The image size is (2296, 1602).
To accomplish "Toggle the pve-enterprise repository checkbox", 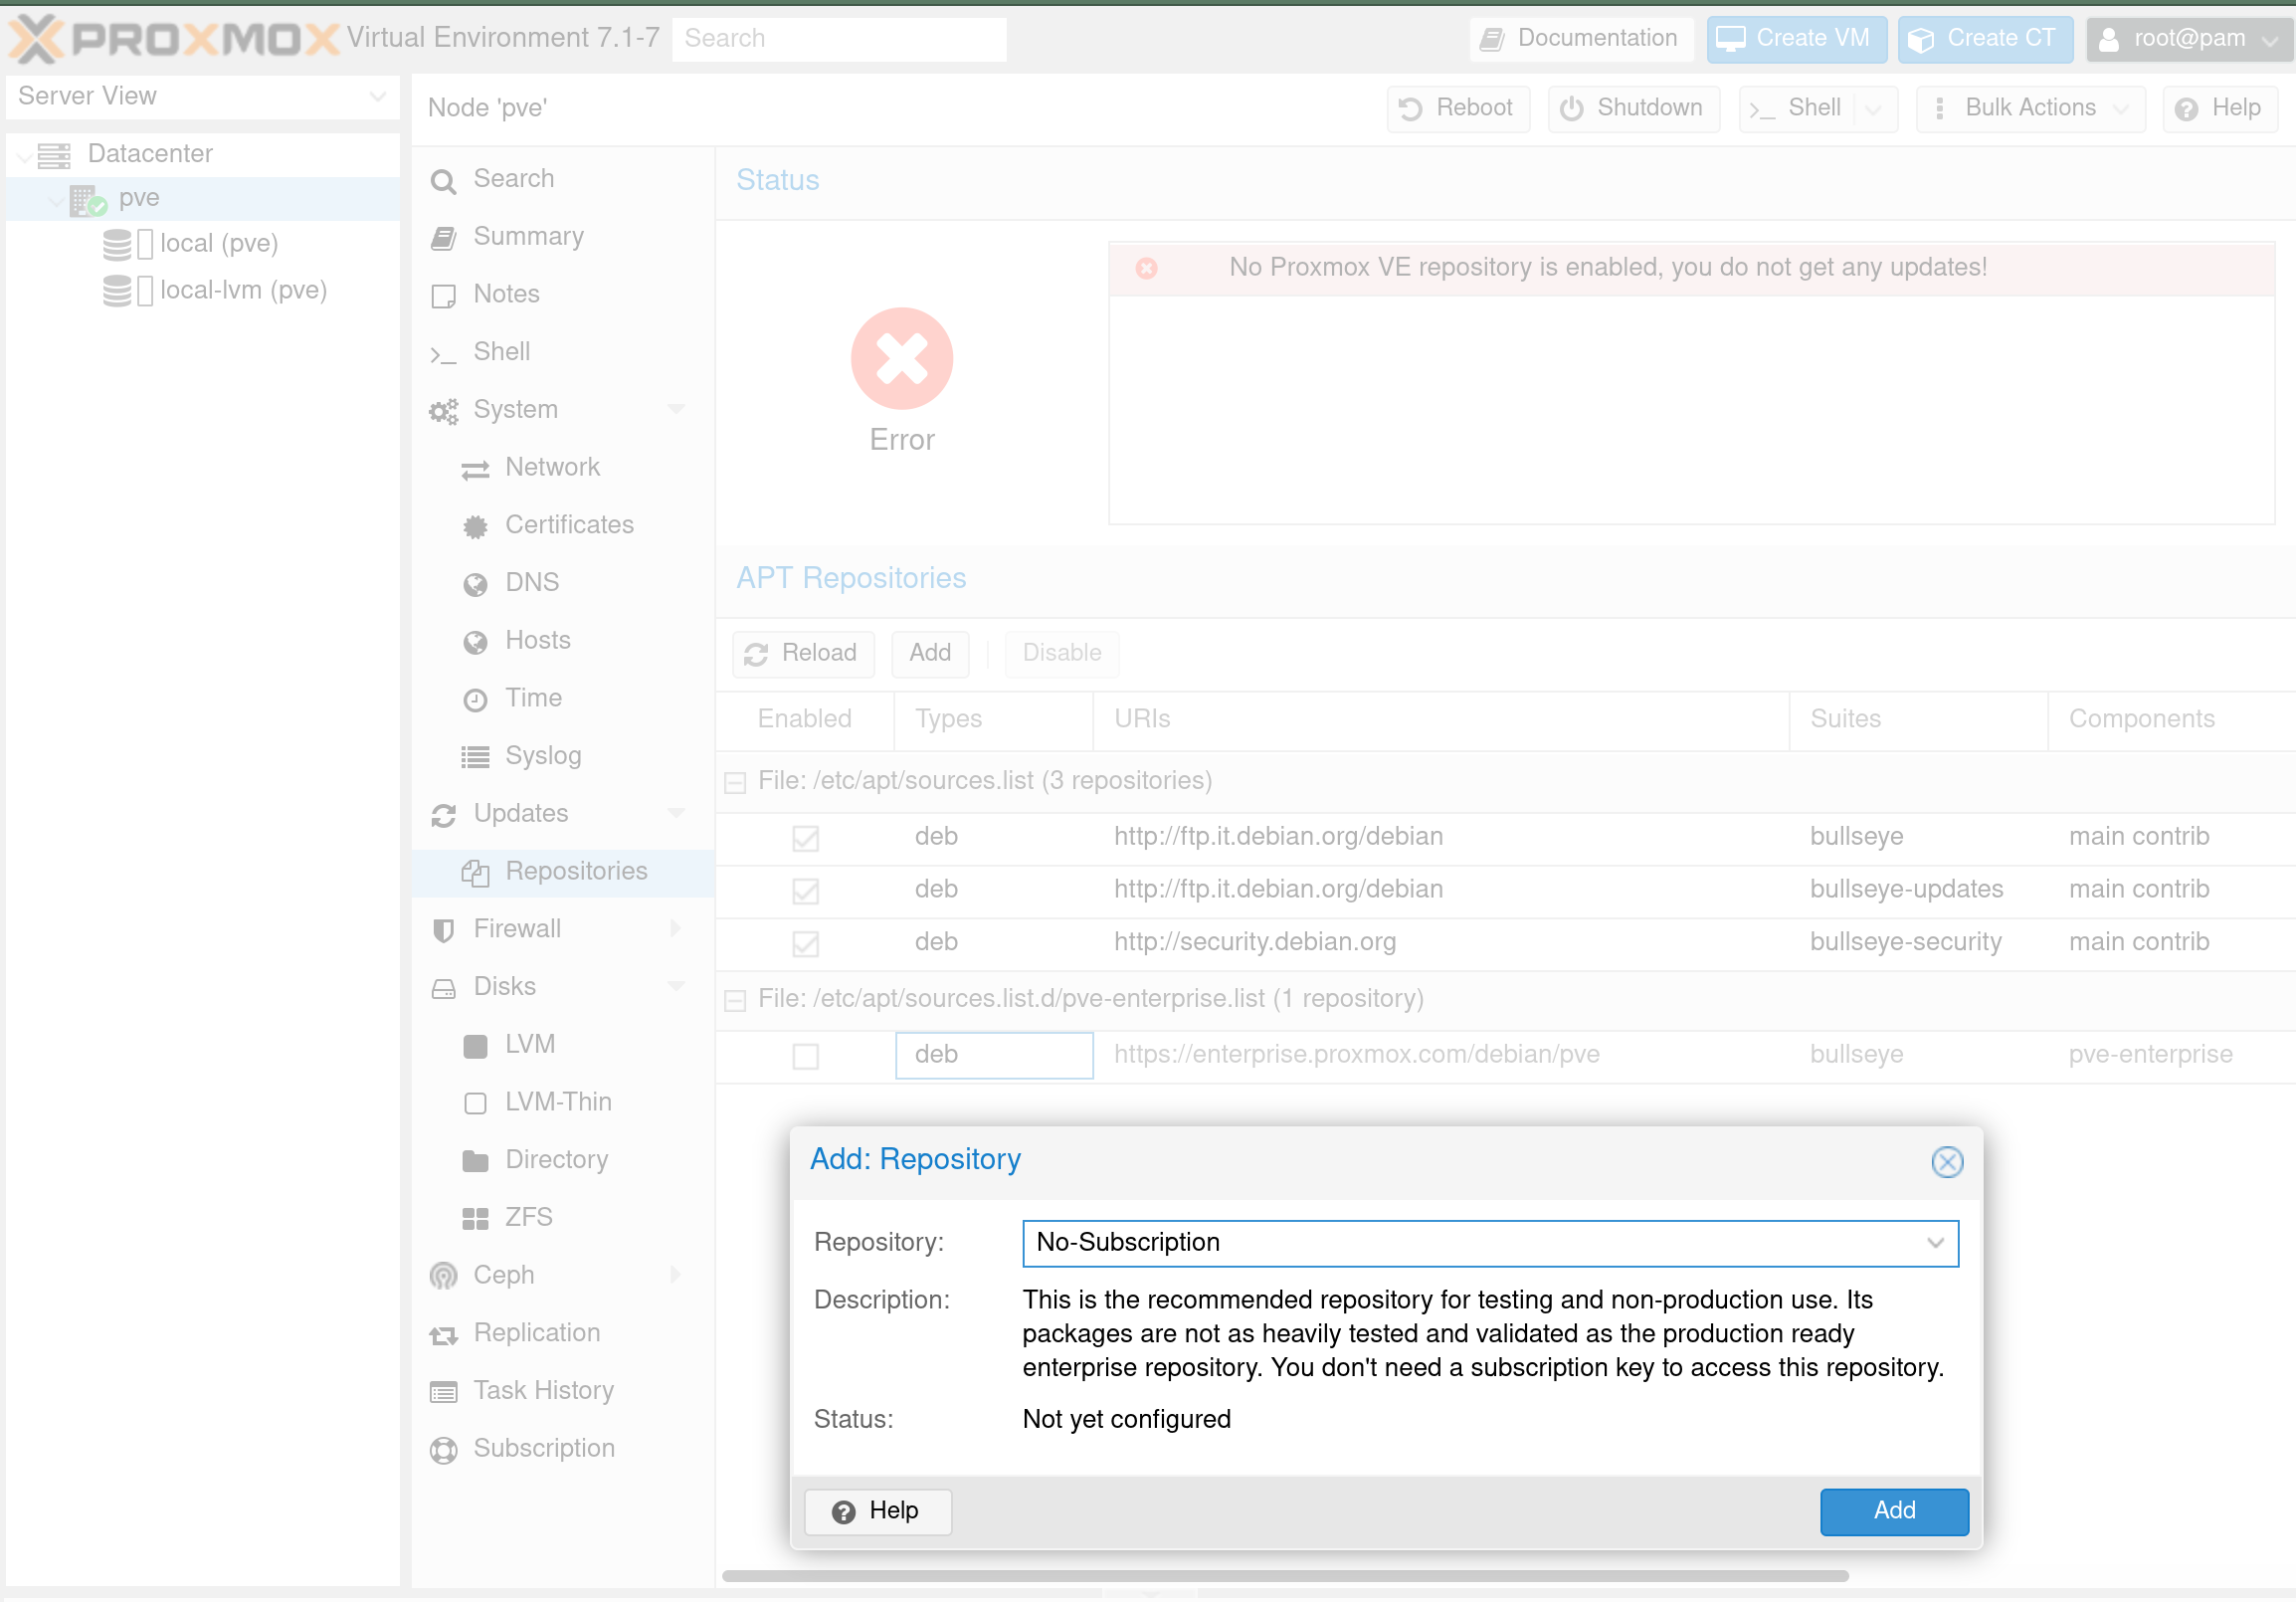I will coord(805,1053).
